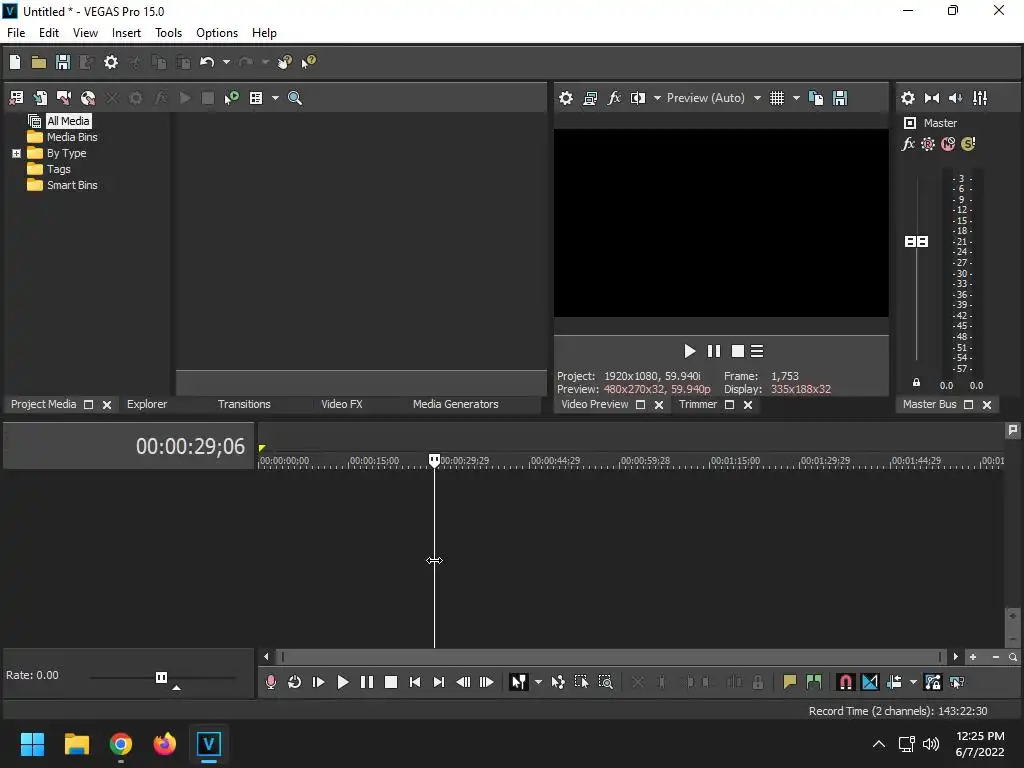1024x768 pixels.
Task: Capture video icon in Project Media toolbar
Action: click(x=64, y=98)
